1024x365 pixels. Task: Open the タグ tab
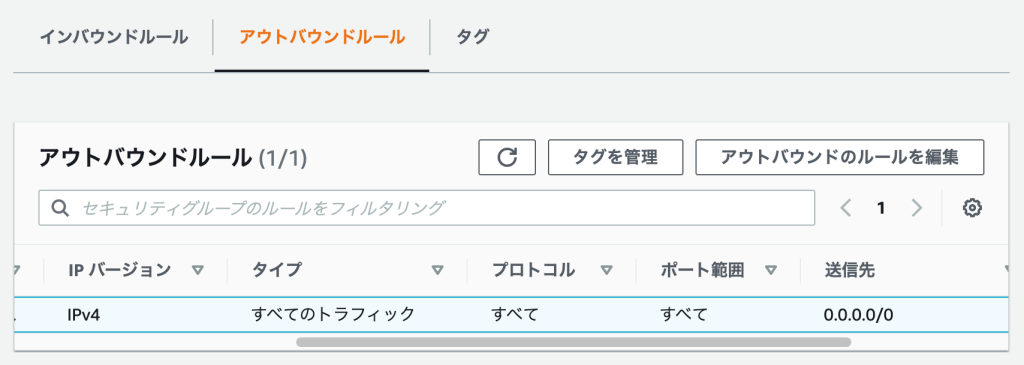pyautogui.click(x=472, y=37)
